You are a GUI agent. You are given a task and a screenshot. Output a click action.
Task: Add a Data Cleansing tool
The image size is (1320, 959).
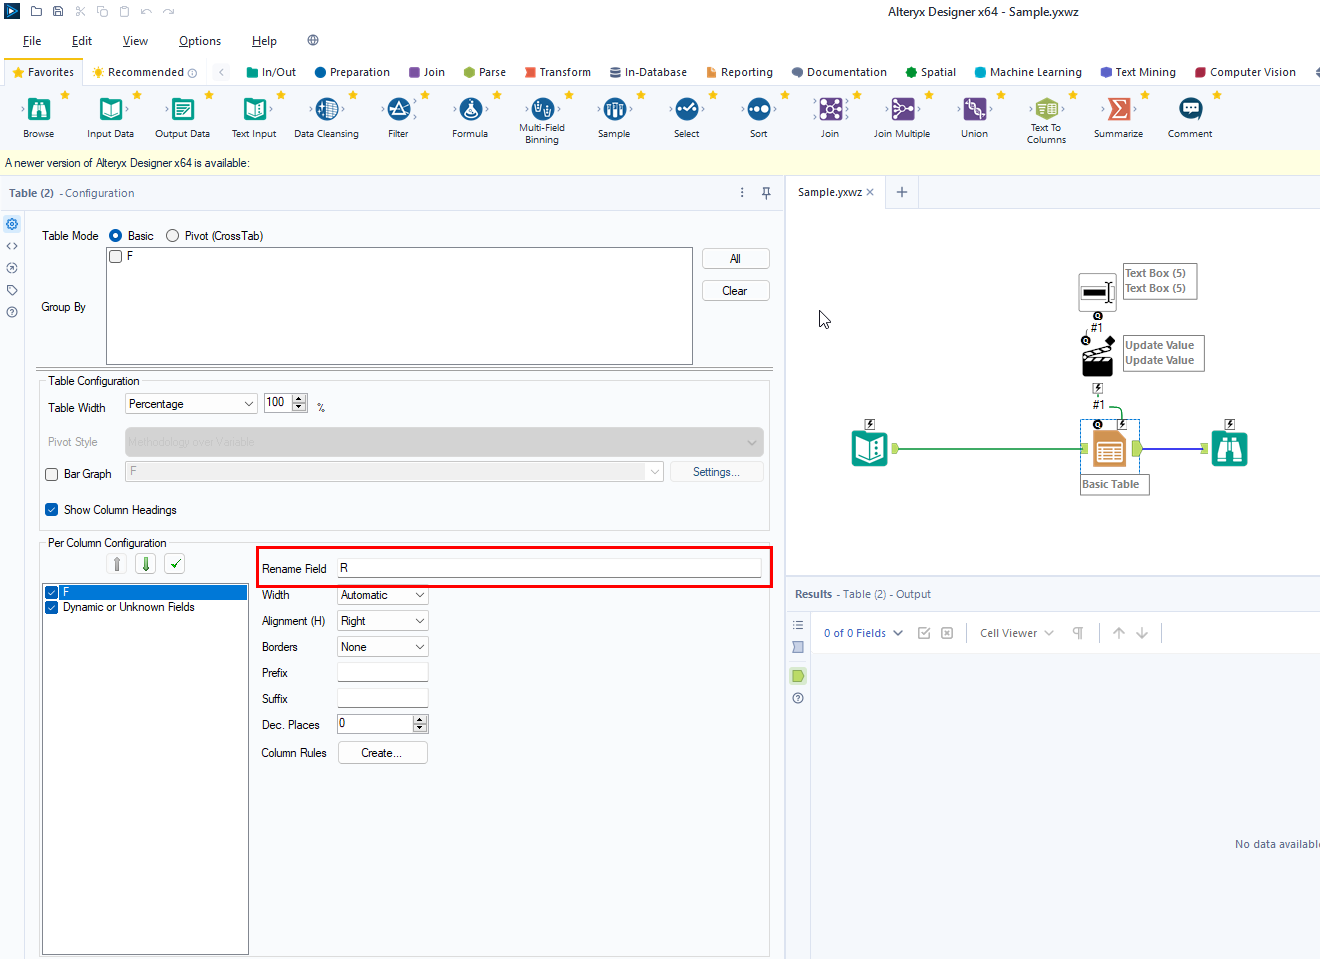[x=326, y=117]
